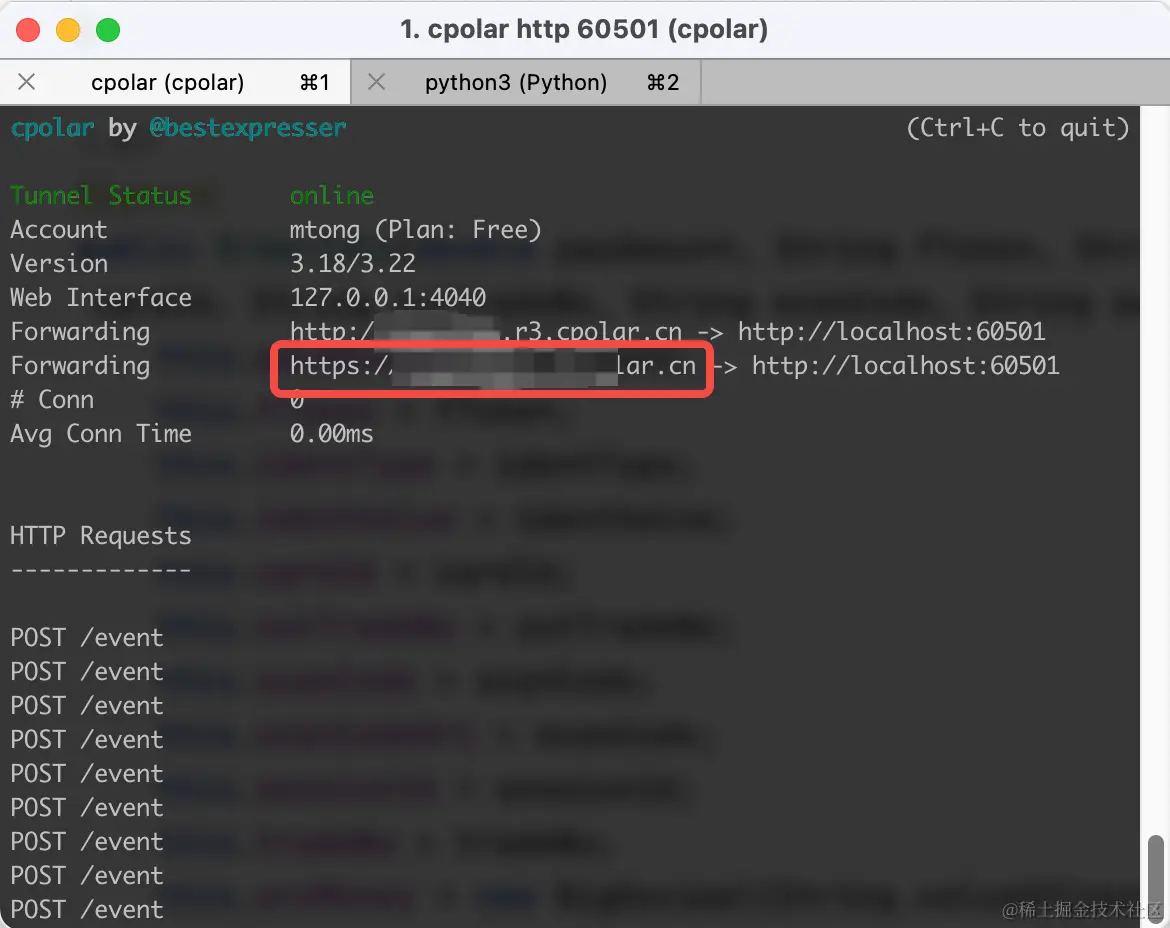
Task: Click the 'Avg Conn Time' label
Action: (101, 434)
